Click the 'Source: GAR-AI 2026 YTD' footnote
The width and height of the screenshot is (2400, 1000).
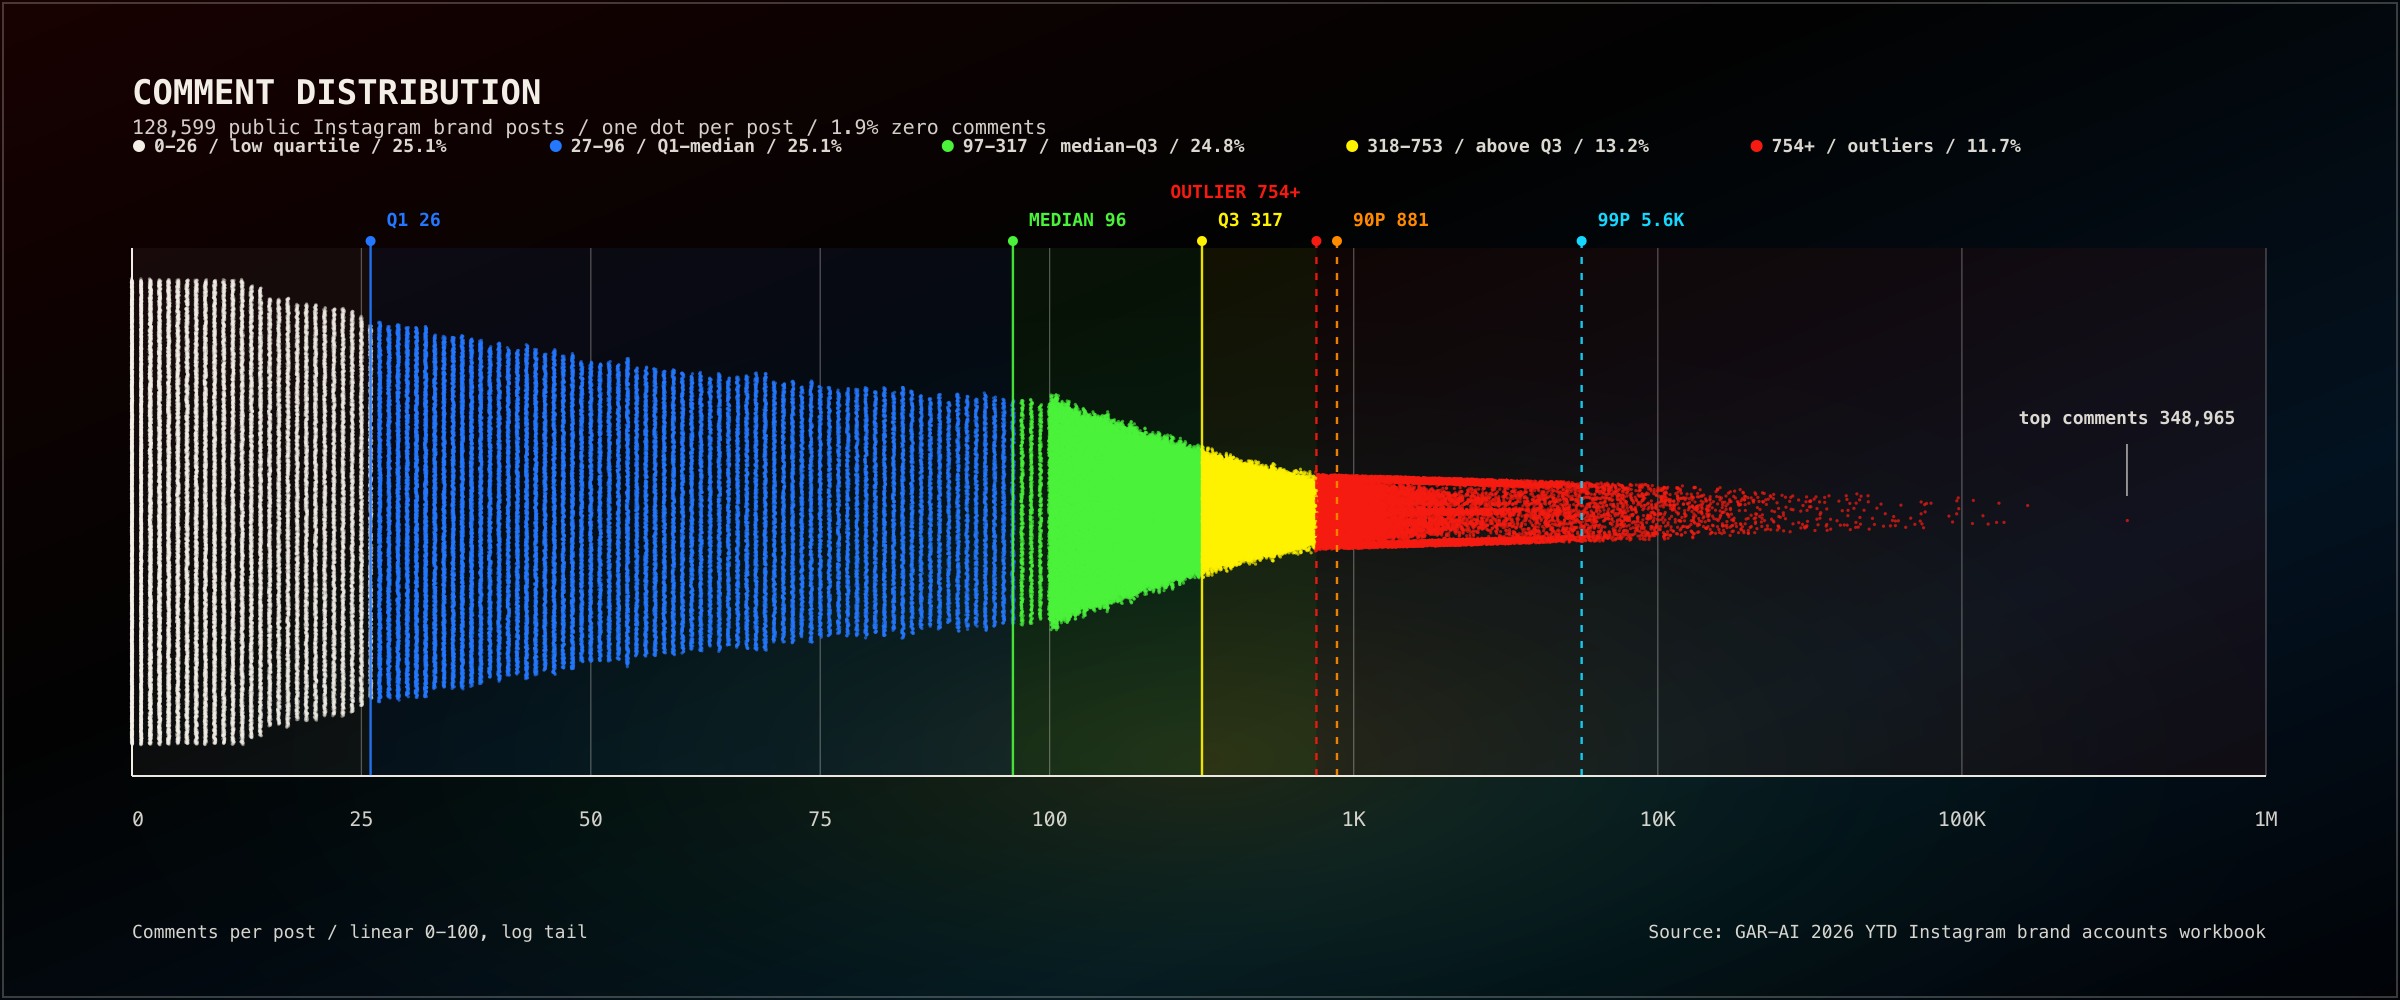point(1957,932)
